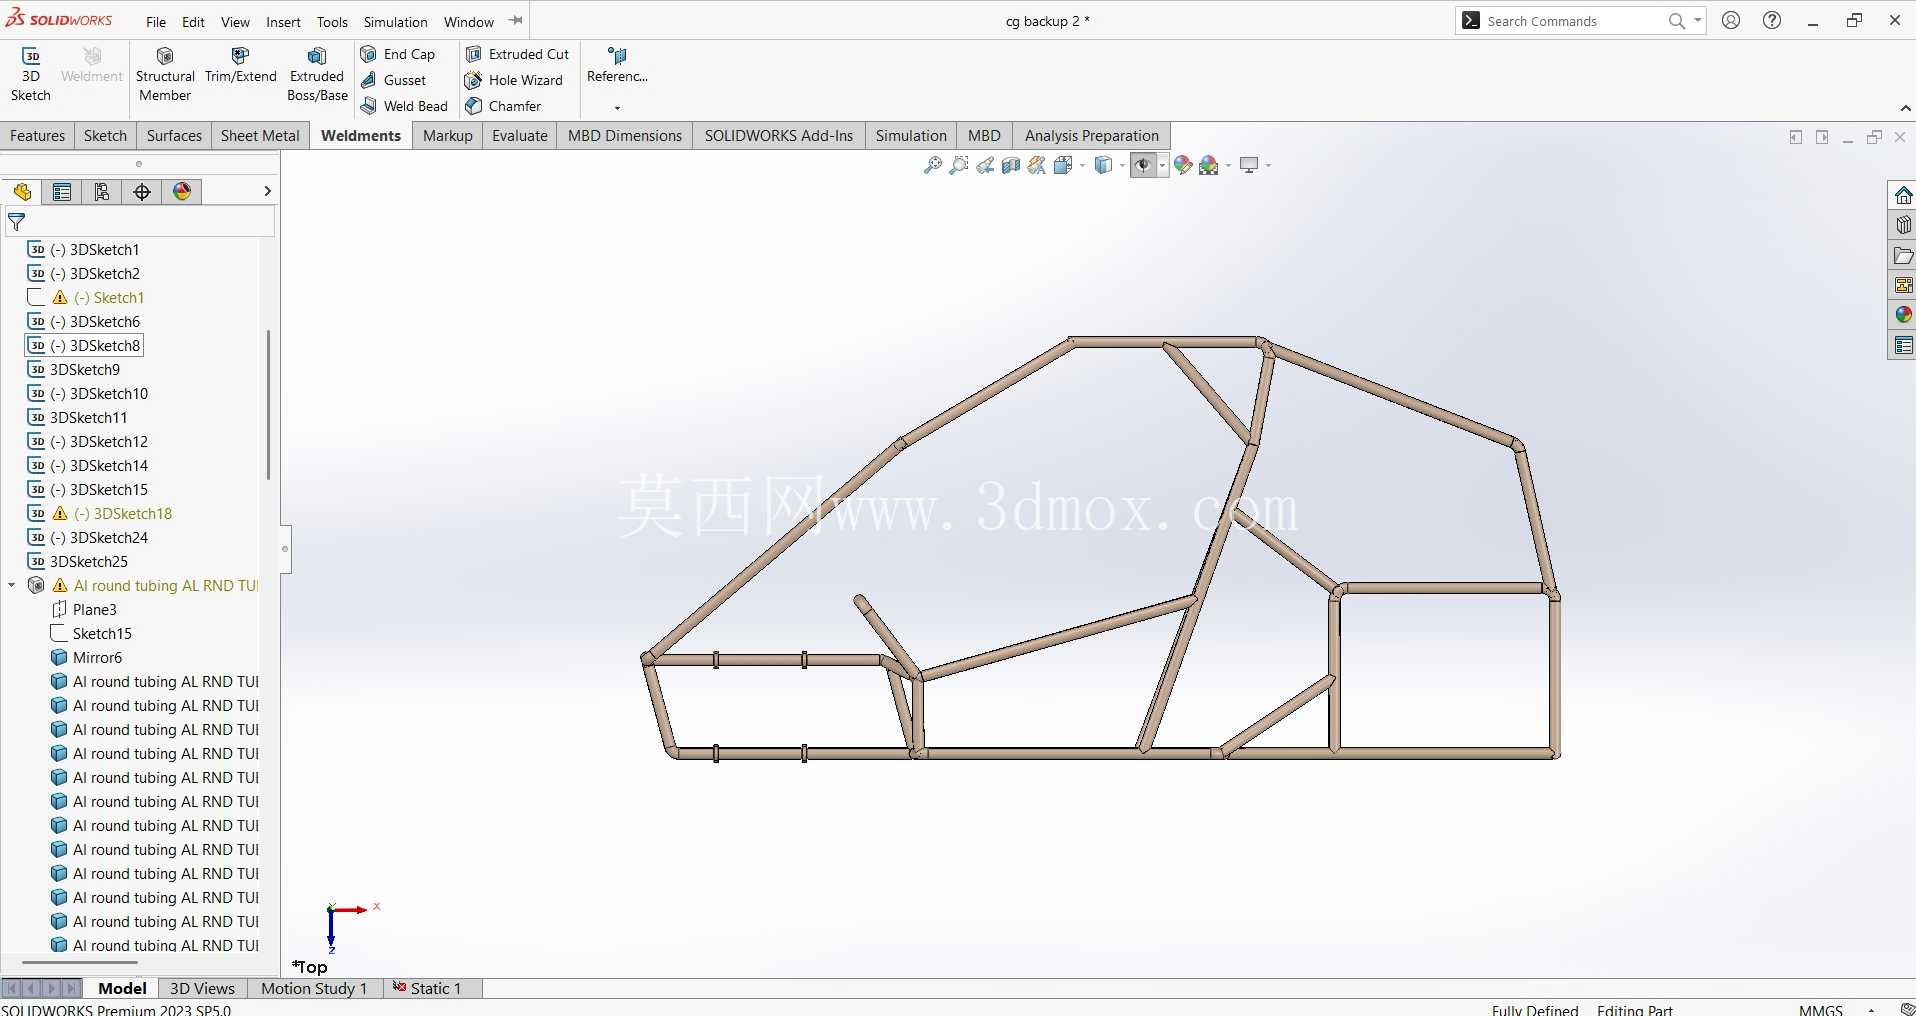Add a Weld Bead

[x=404, y=106]
